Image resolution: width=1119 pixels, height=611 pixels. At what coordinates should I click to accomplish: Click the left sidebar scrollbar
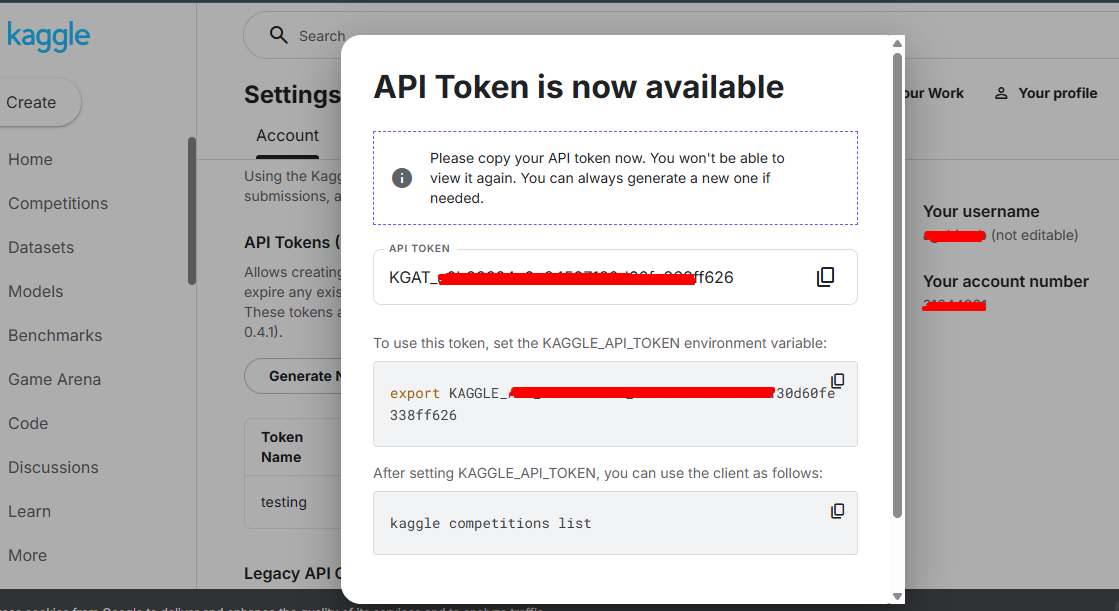tap(191, 210)
